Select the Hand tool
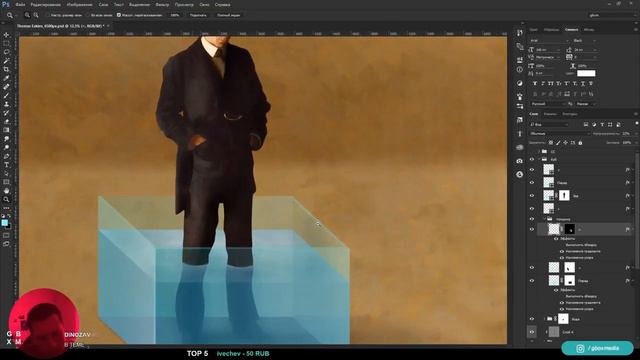The width and height of the screenshot is (640, 360). point(6,191)
